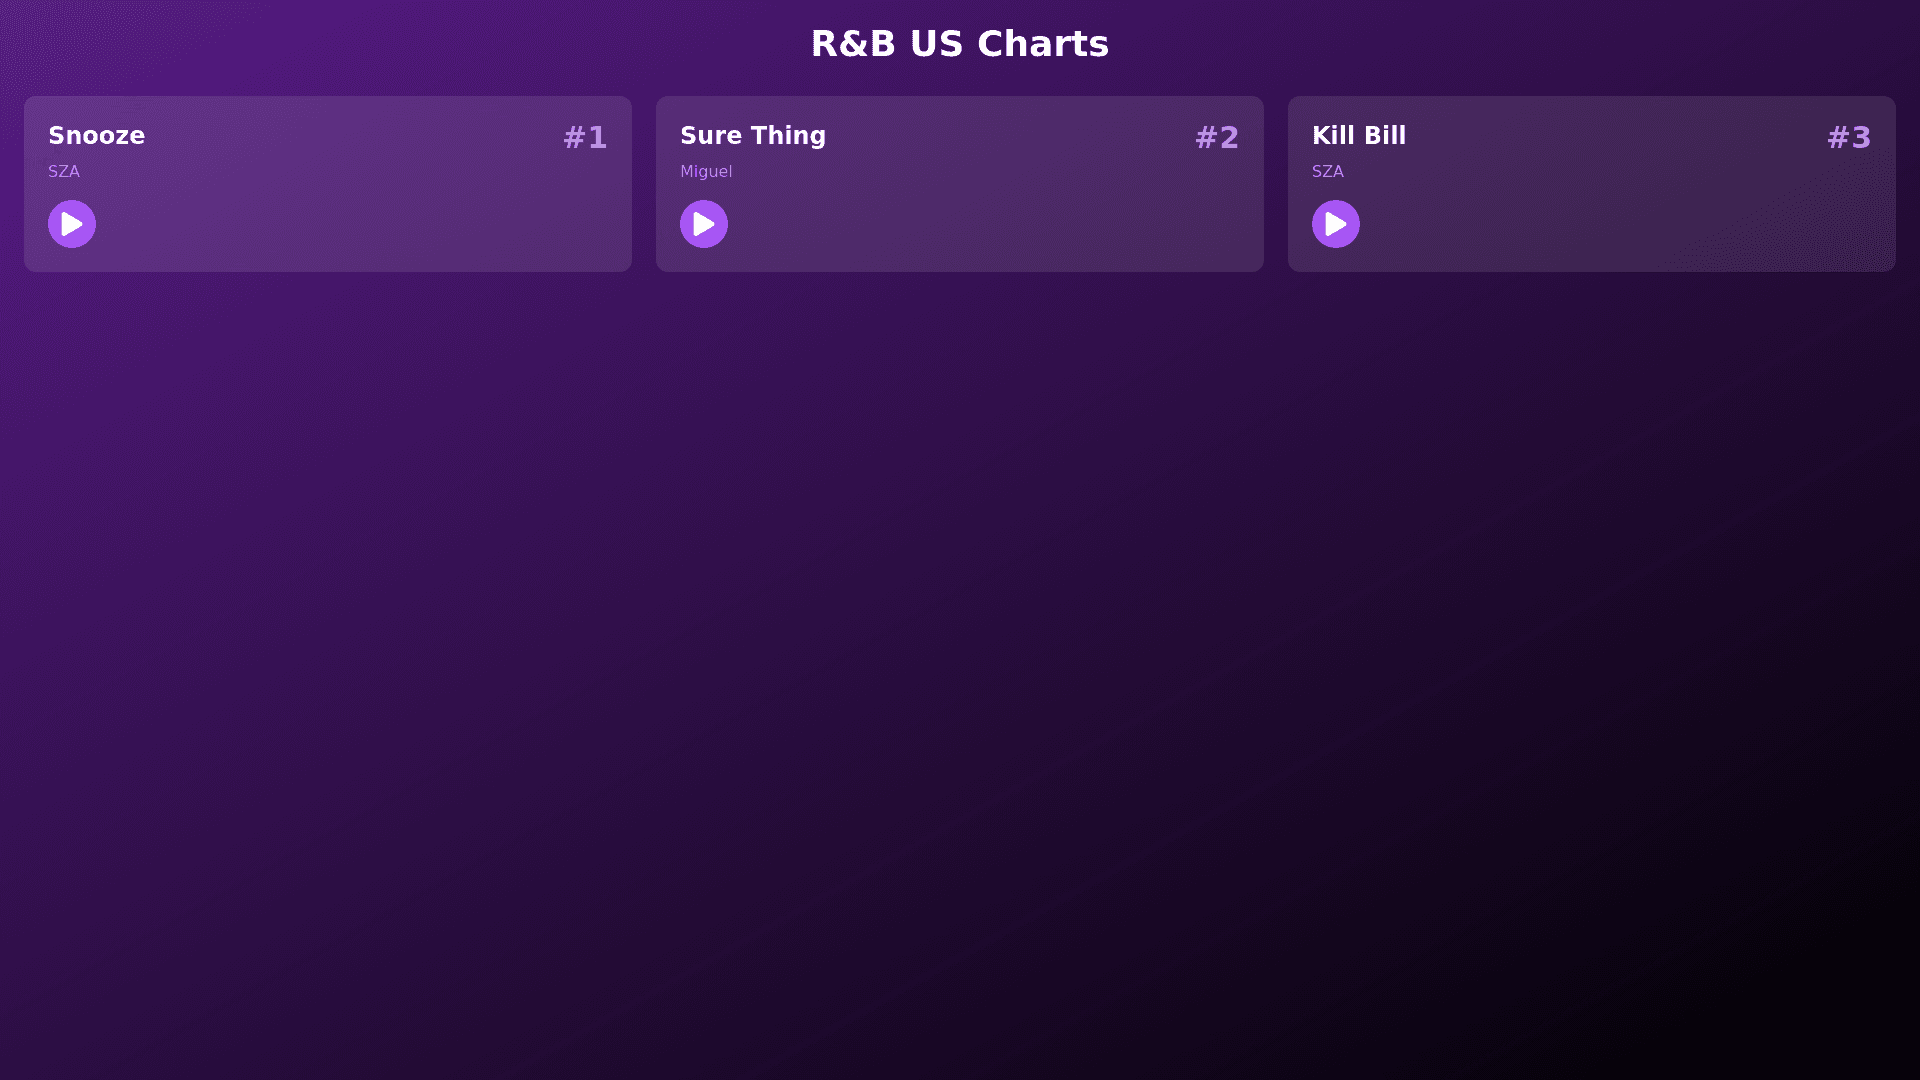Tap the play icon for the #3 track
Screen dimensions: 1920x1080
click(1336, 224)
